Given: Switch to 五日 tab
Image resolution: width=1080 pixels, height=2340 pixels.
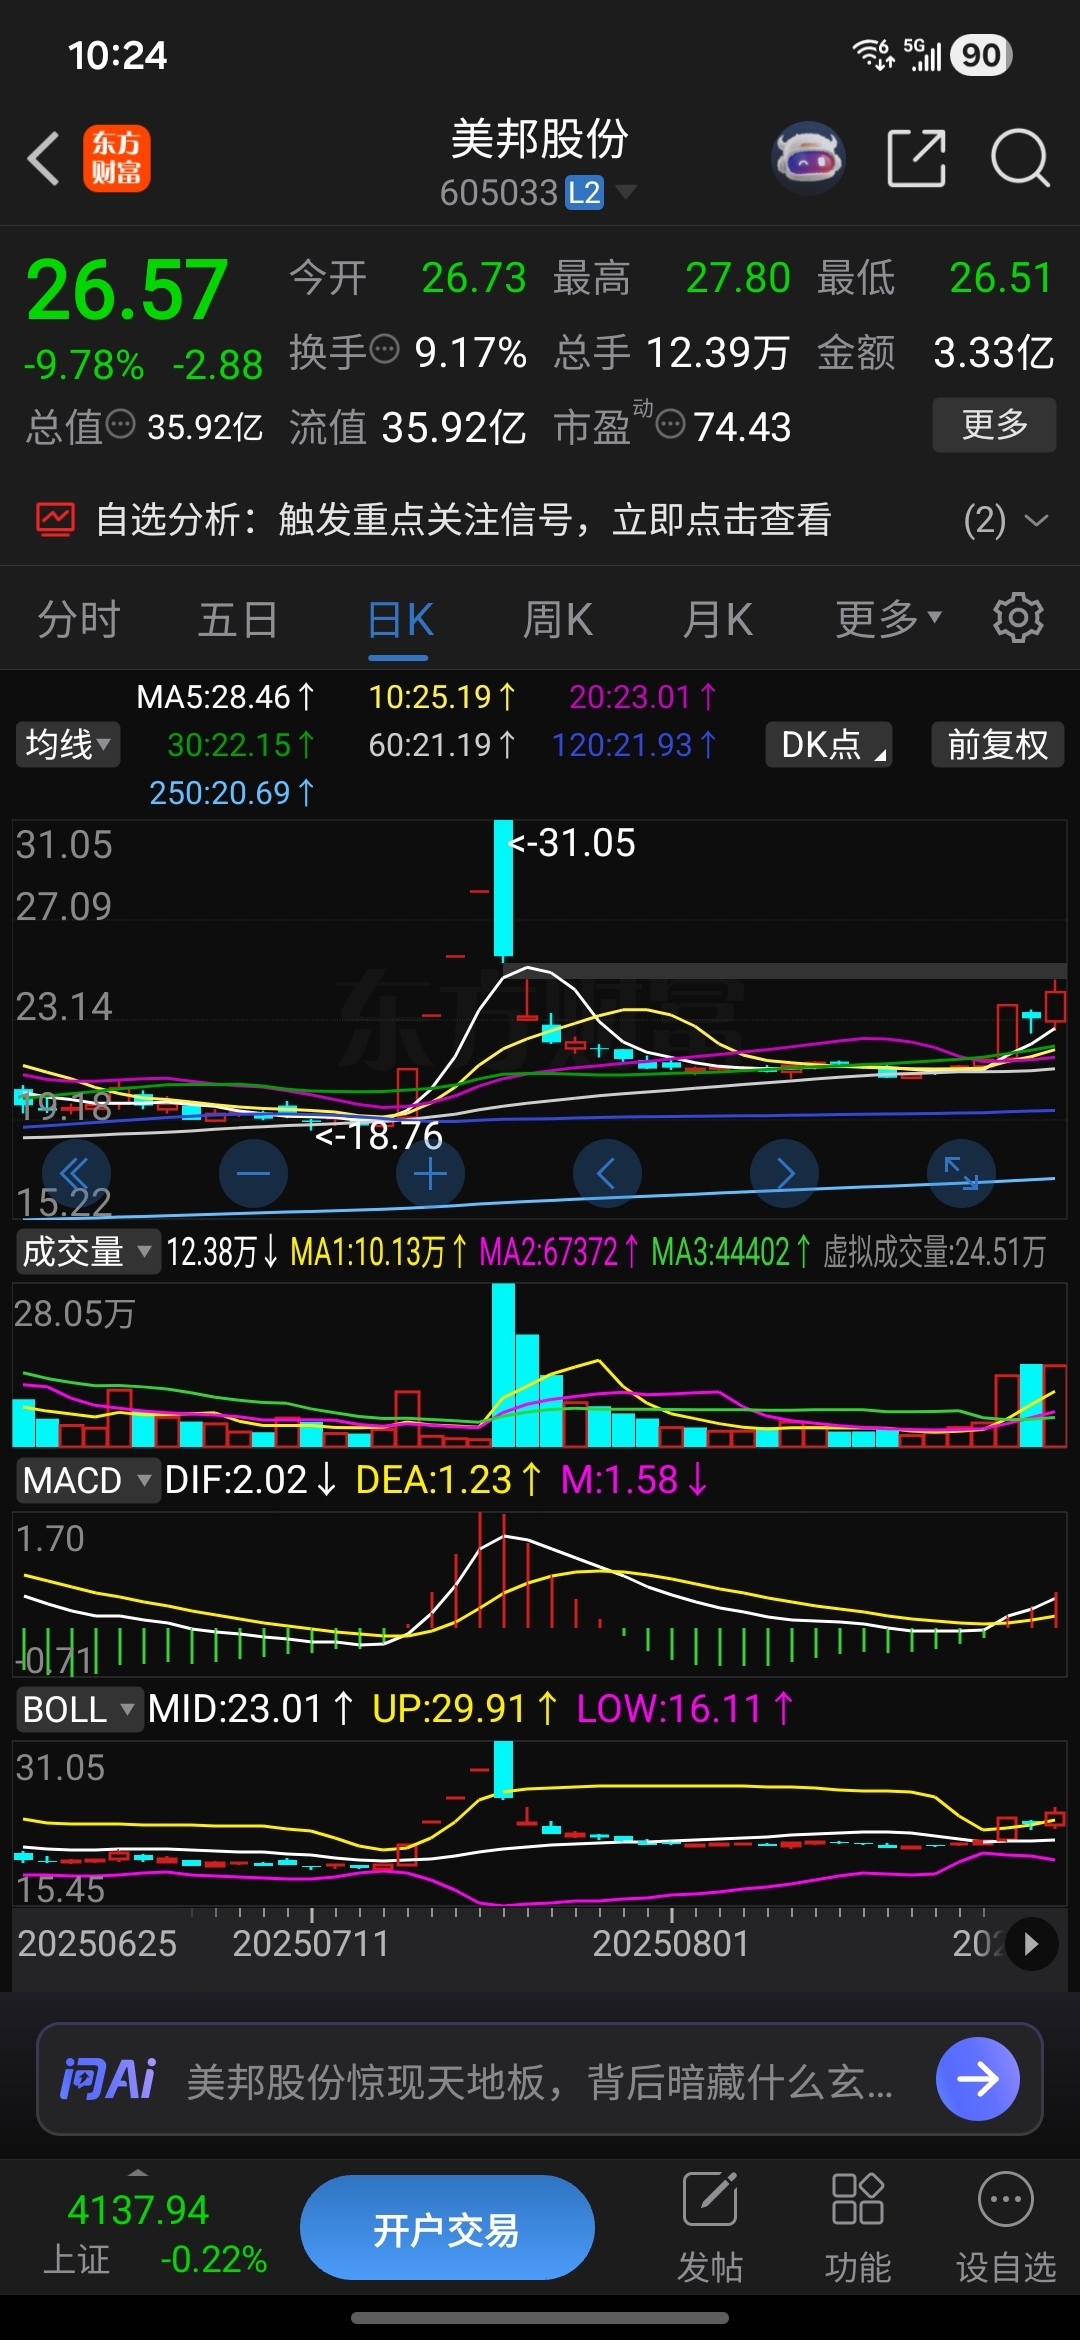Looking at the screenshot, I should pos(238,619).
